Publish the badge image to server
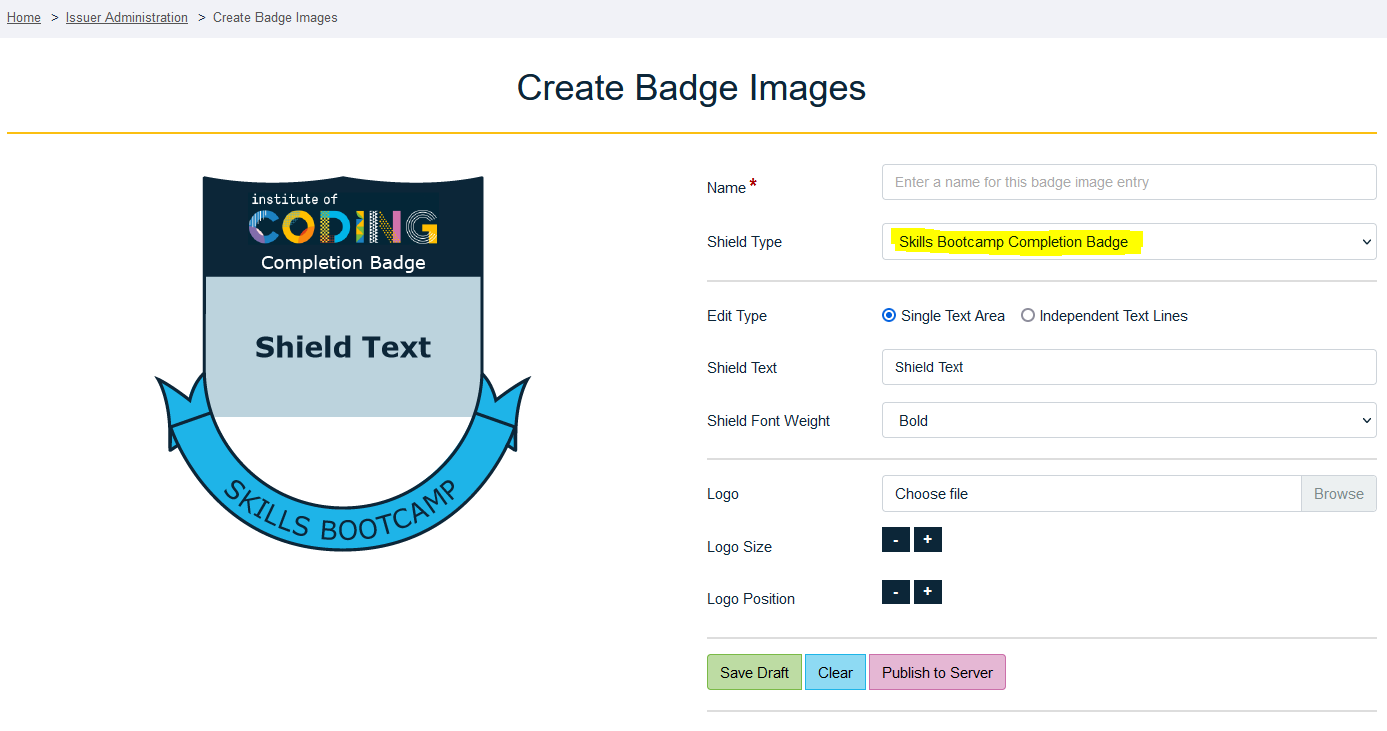Viewport: 1387px width, 731px height. [937, 672]
